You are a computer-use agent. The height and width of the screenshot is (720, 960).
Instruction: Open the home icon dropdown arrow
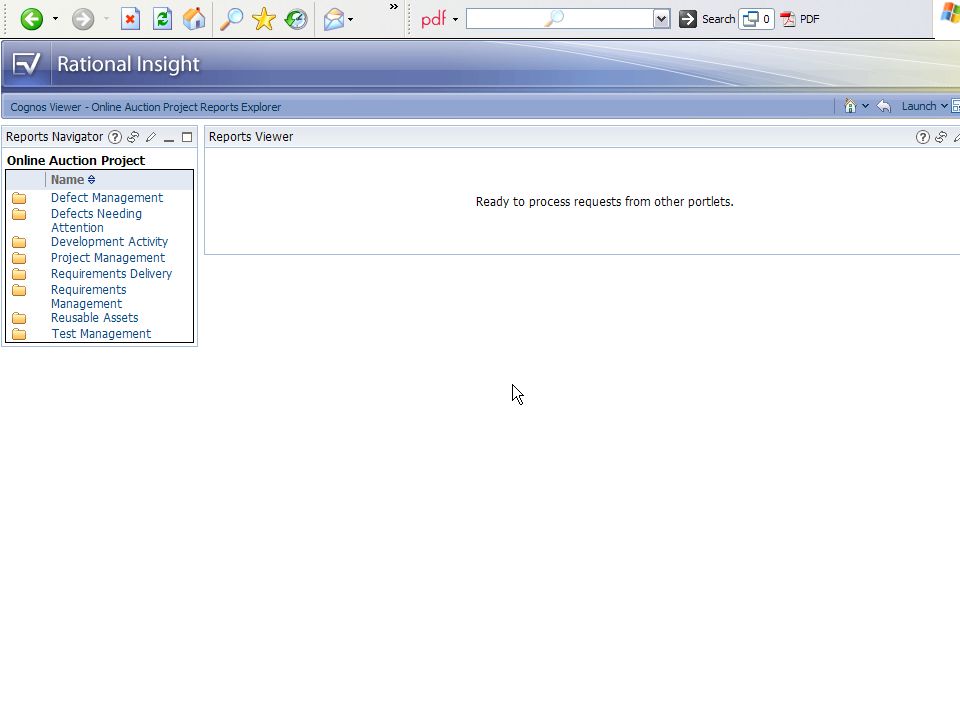click(865, 106)
